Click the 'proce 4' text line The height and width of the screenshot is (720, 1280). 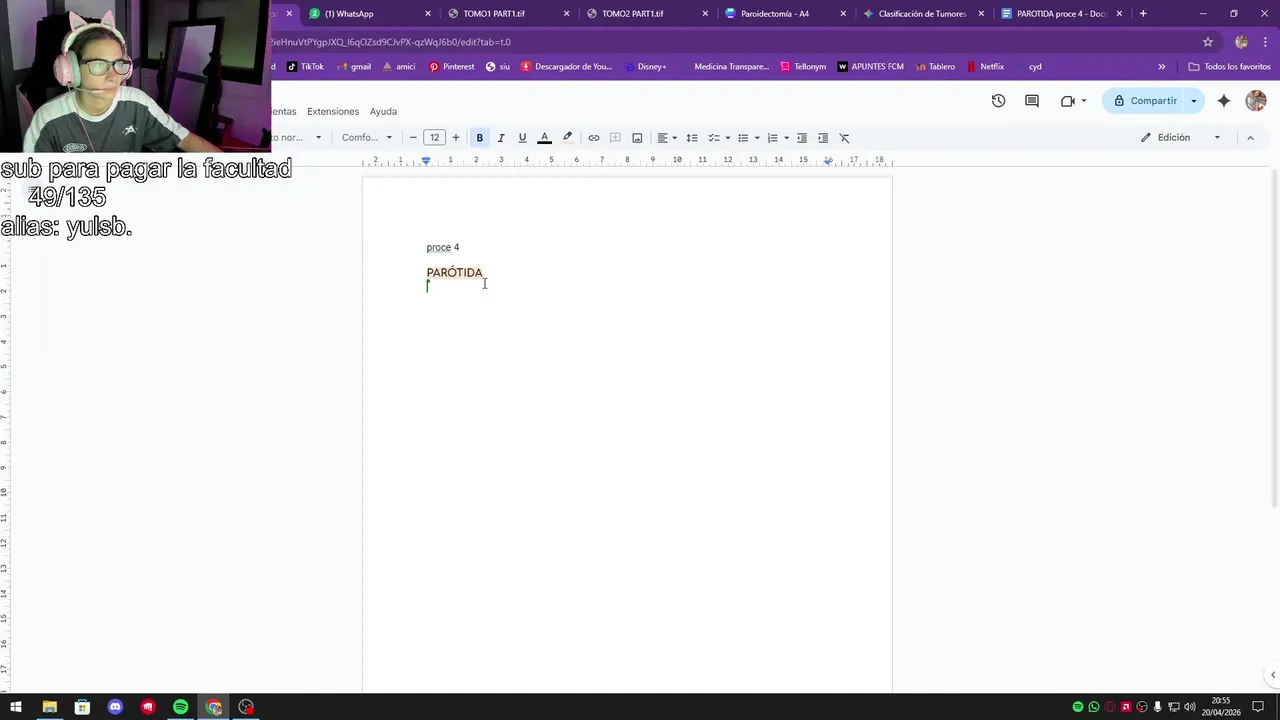tap(443, 247)
